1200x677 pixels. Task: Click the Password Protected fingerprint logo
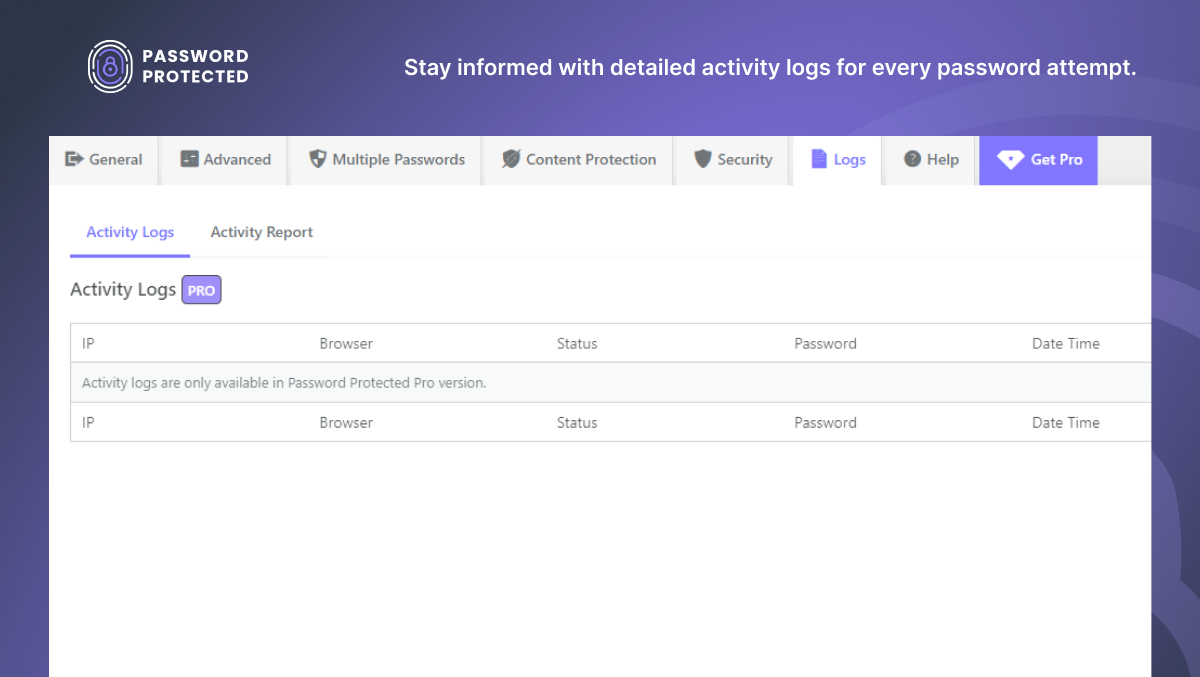pos(110,66)
